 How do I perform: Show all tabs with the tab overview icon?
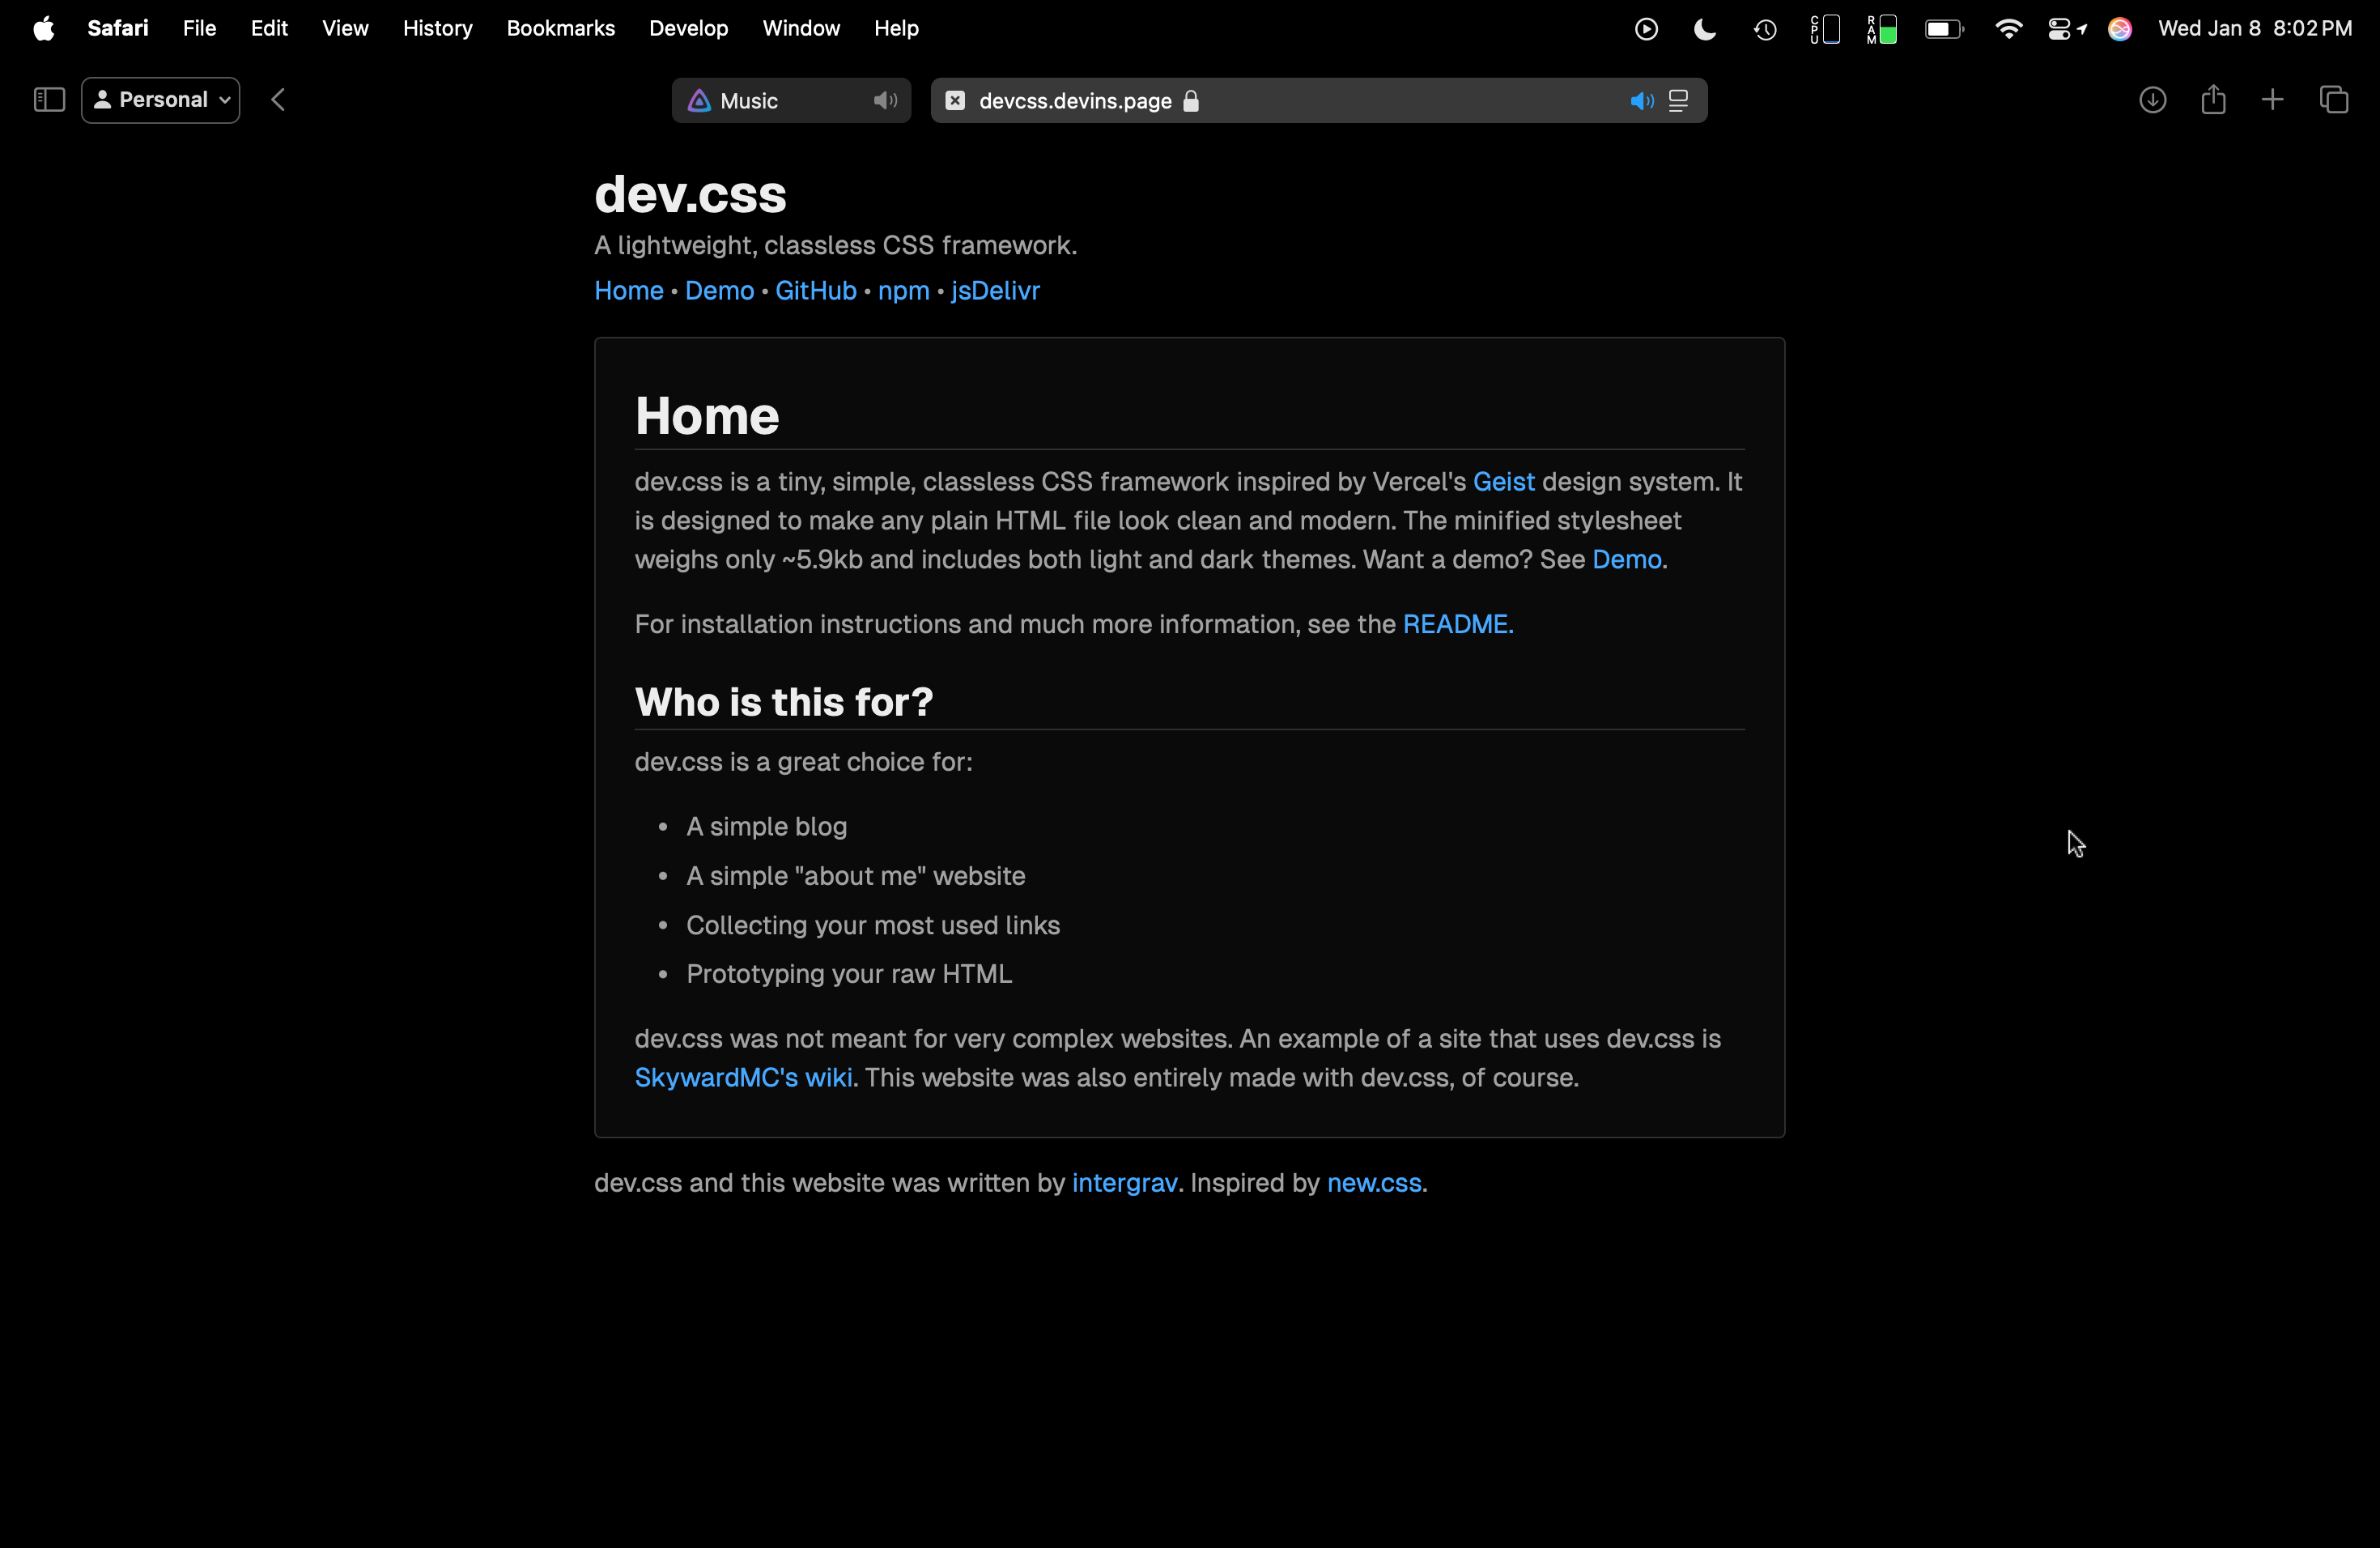(x=2335, y=99)
